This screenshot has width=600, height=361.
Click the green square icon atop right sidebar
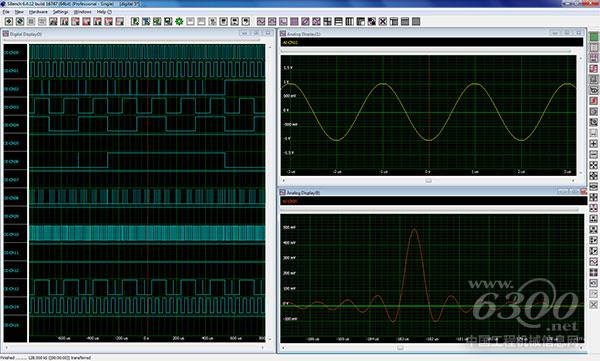coord(593,37)
